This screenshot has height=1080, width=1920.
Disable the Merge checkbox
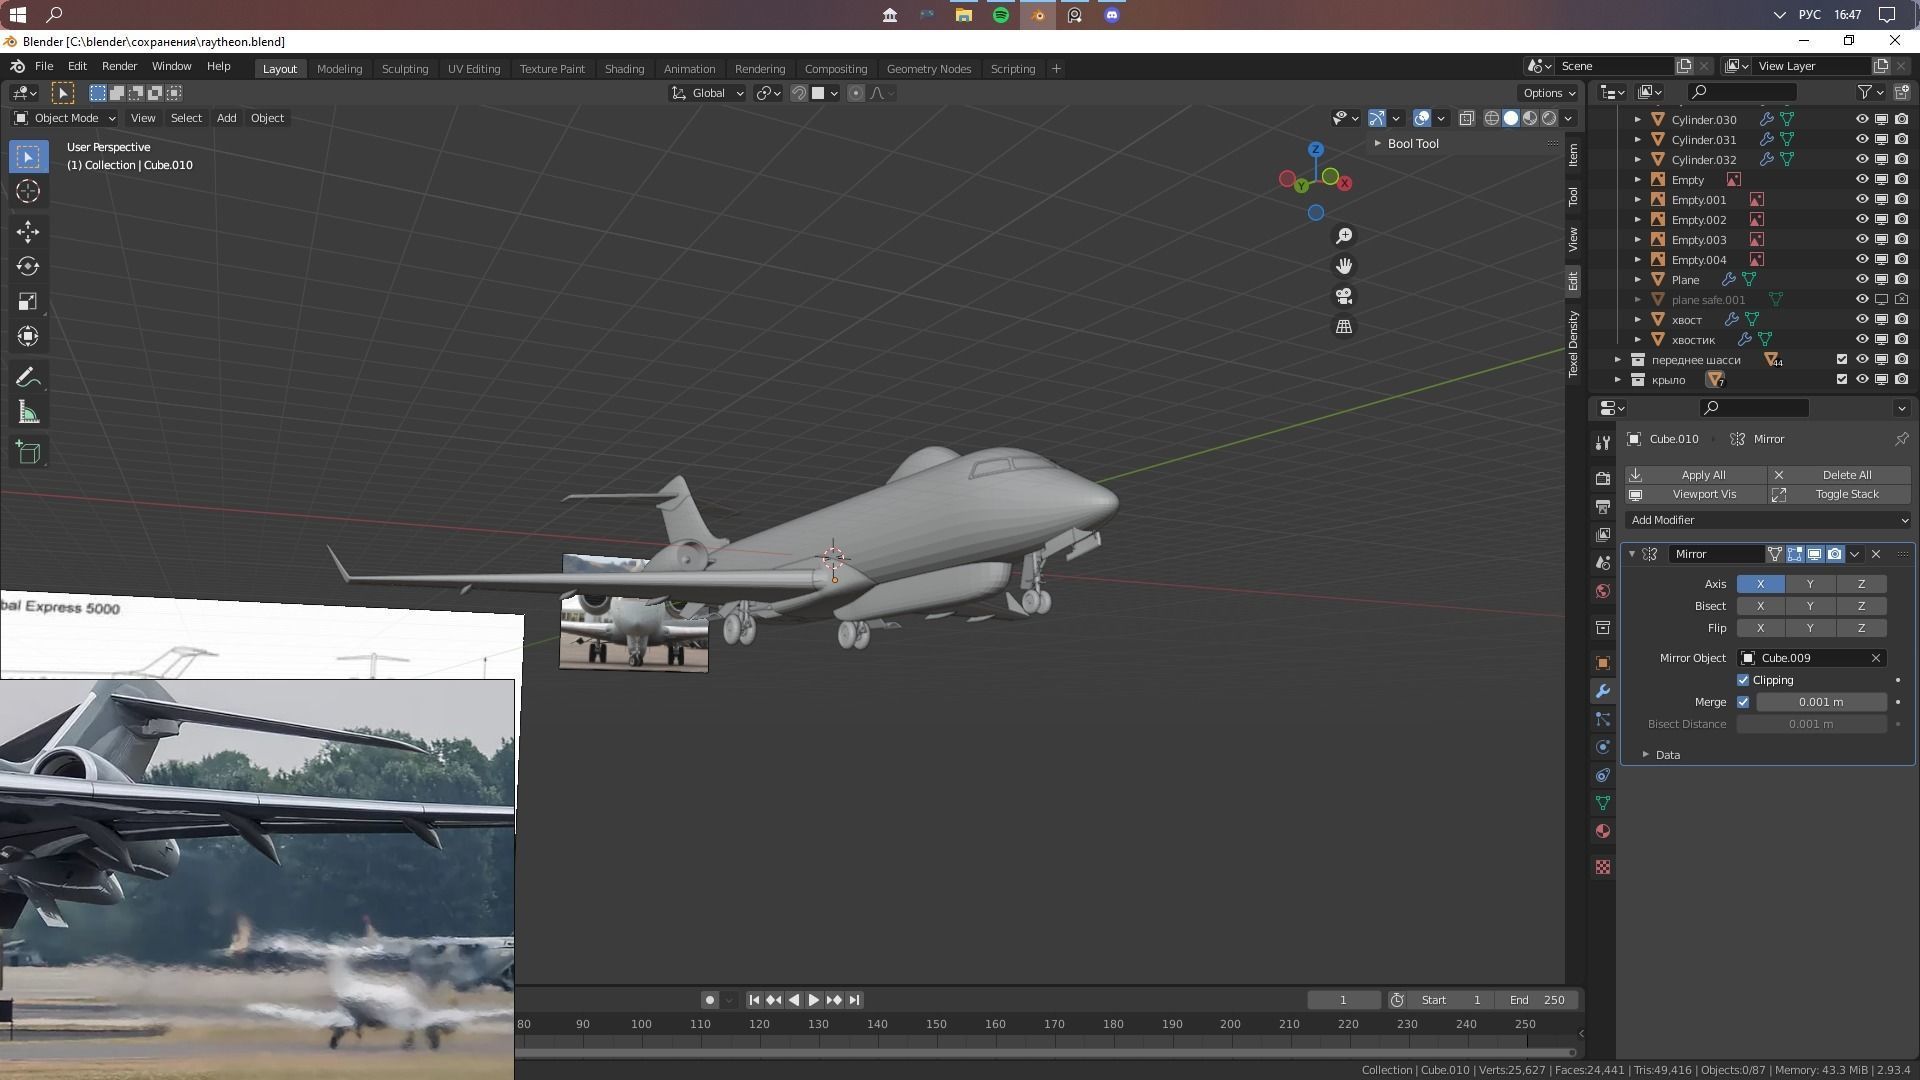click(1743, 702)
